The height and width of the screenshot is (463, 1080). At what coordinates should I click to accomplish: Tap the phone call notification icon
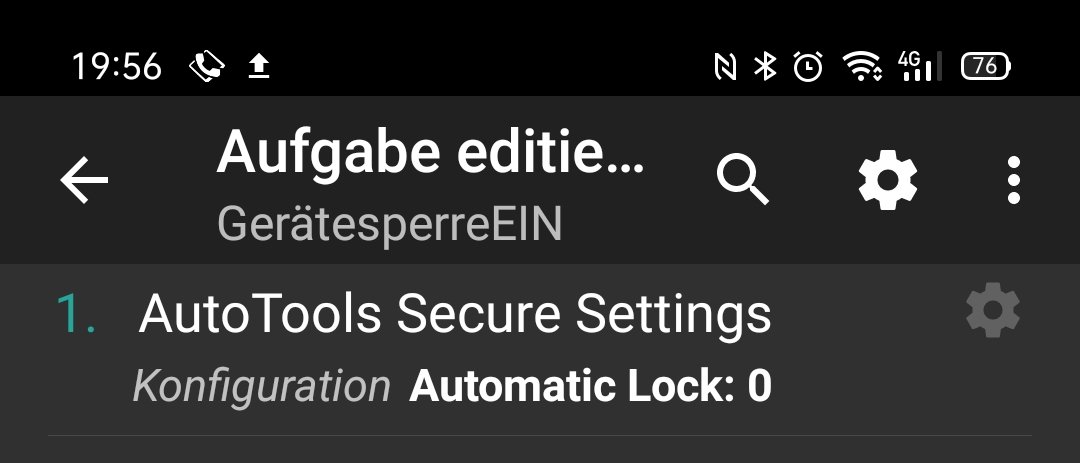(x=207, y=67)
